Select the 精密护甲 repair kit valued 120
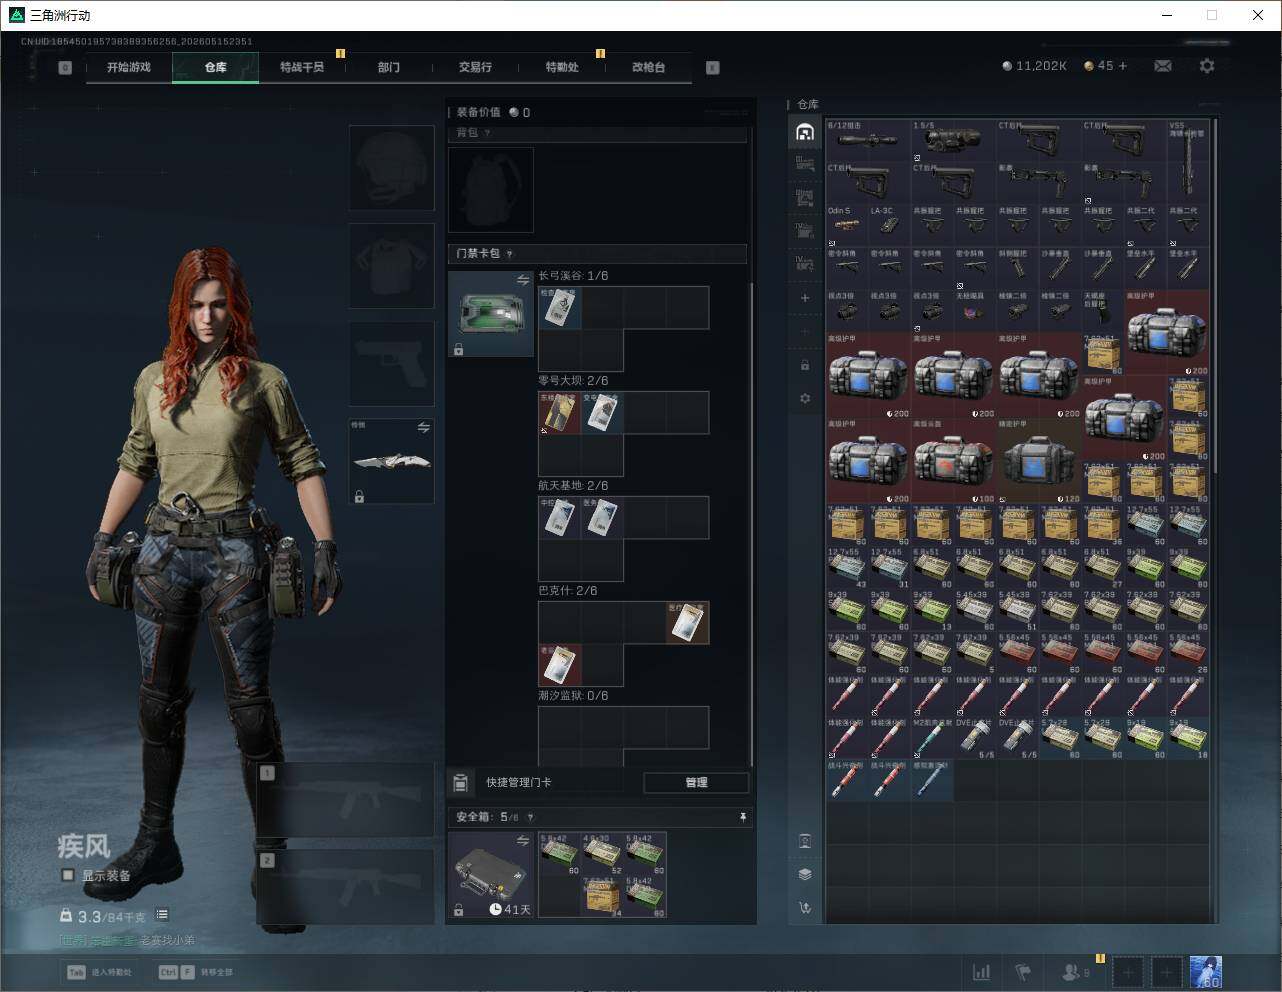 coord(1039,461)
